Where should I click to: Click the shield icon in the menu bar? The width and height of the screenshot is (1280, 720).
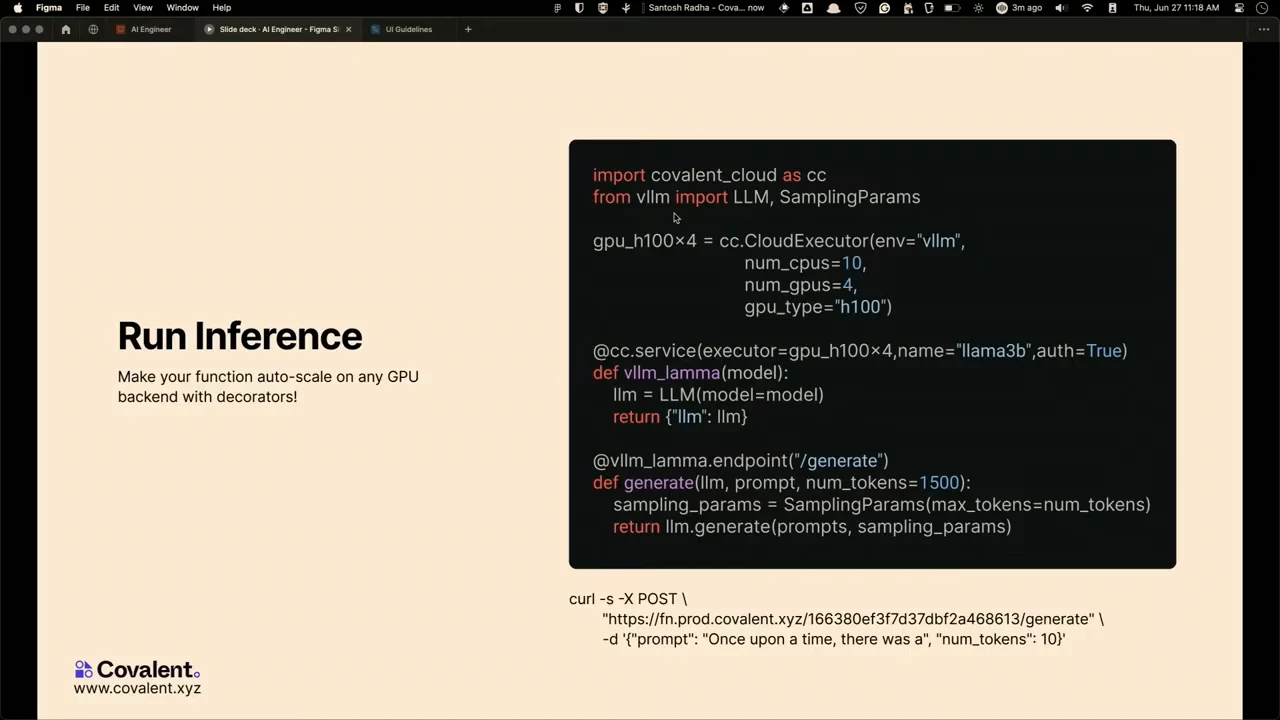click(579, 8)
